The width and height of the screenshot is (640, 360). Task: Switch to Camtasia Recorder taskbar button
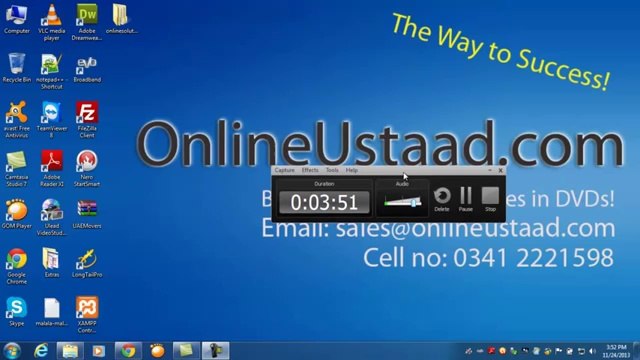pos(216,351)
